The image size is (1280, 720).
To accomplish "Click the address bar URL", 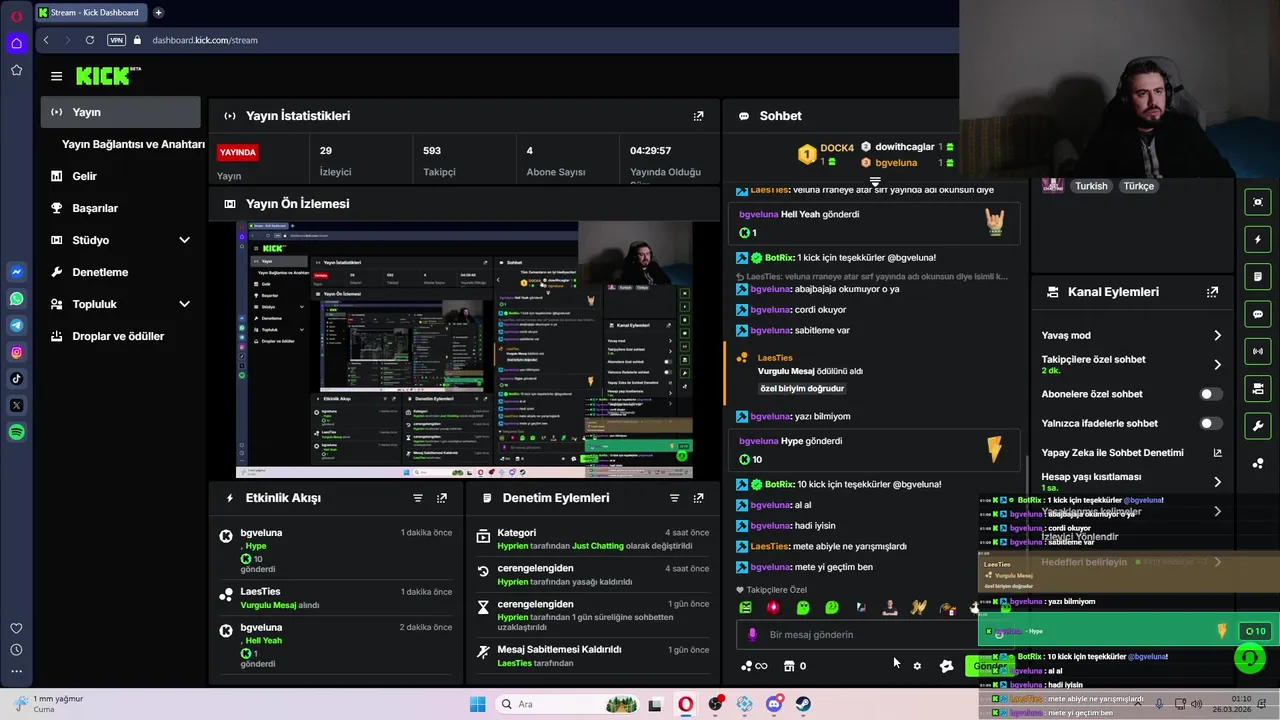I will tap(205, 40).
